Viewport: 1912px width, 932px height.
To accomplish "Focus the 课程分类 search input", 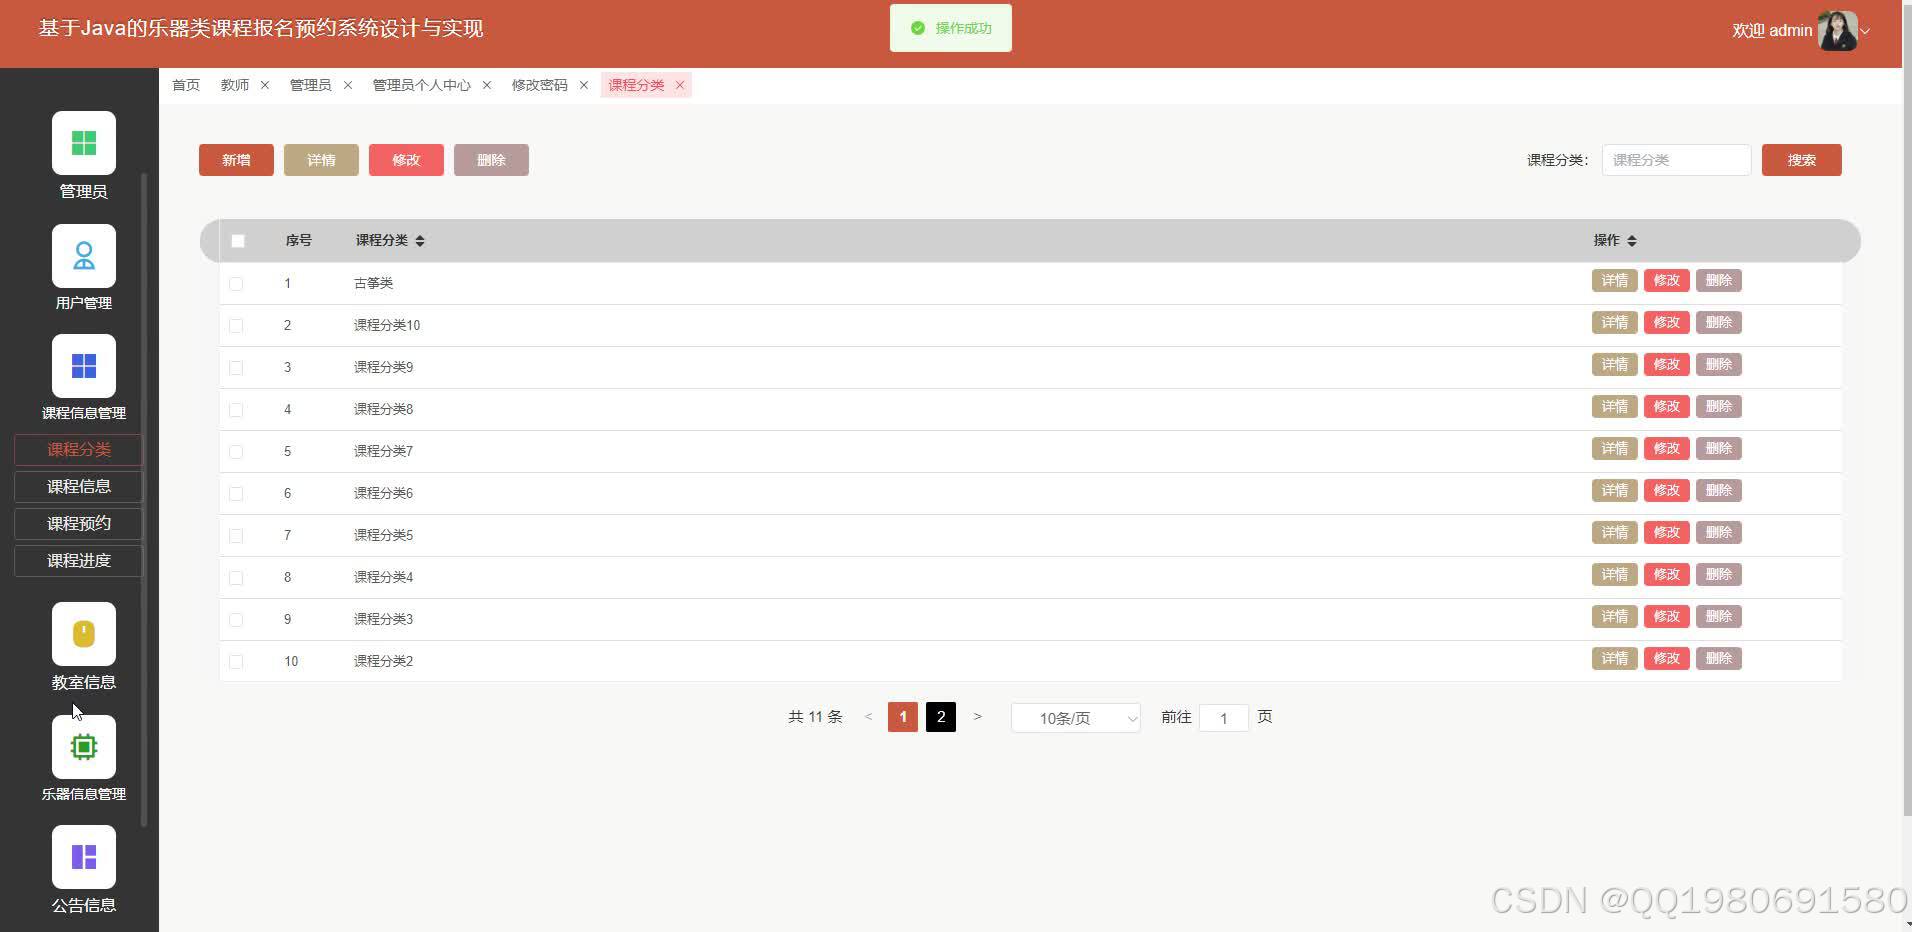I will pos(1676,160).
